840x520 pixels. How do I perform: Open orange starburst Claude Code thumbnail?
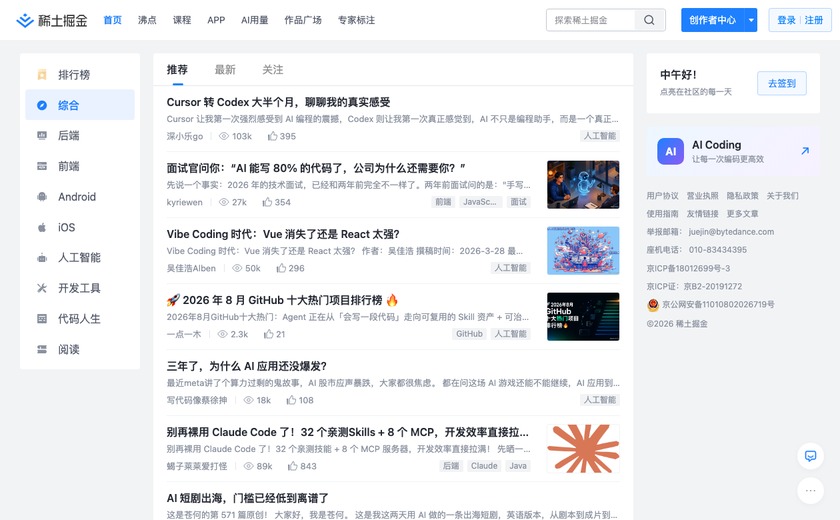(583, 449)
